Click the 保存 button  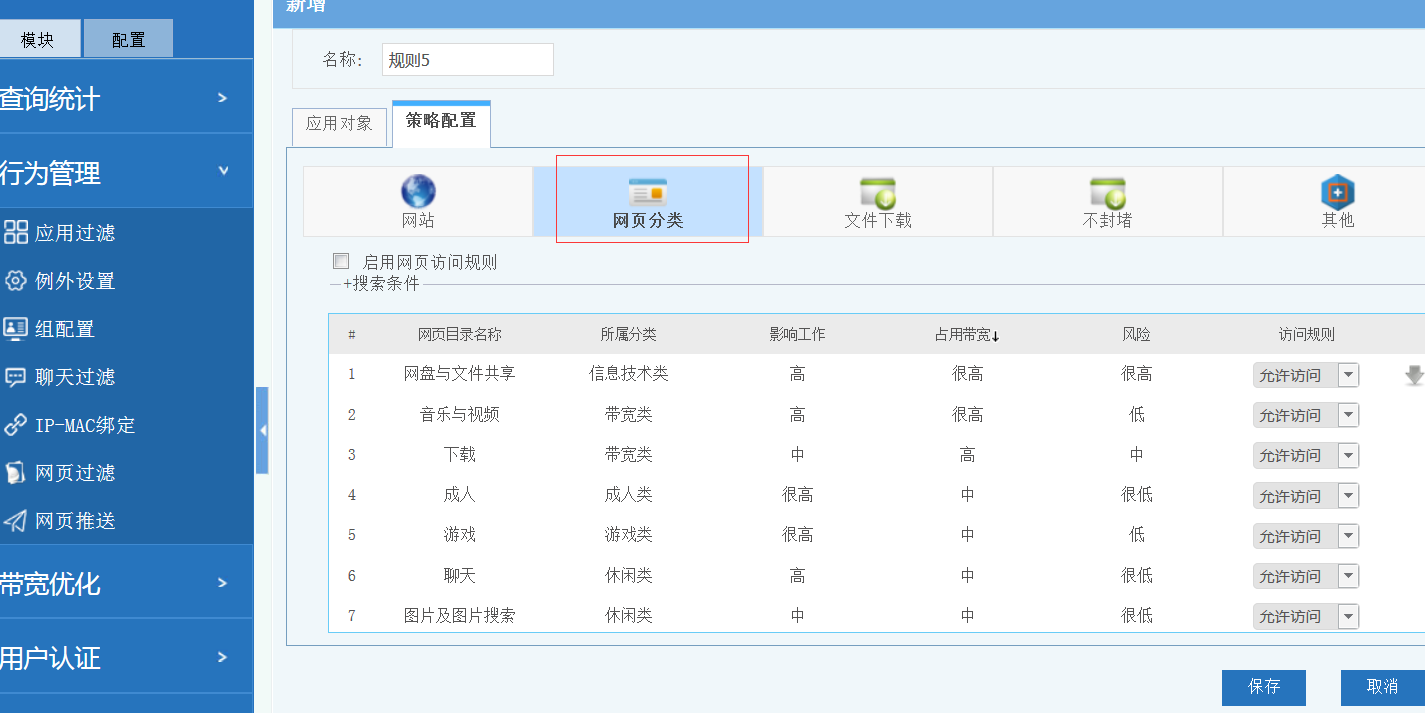(x=1263, y=687)
